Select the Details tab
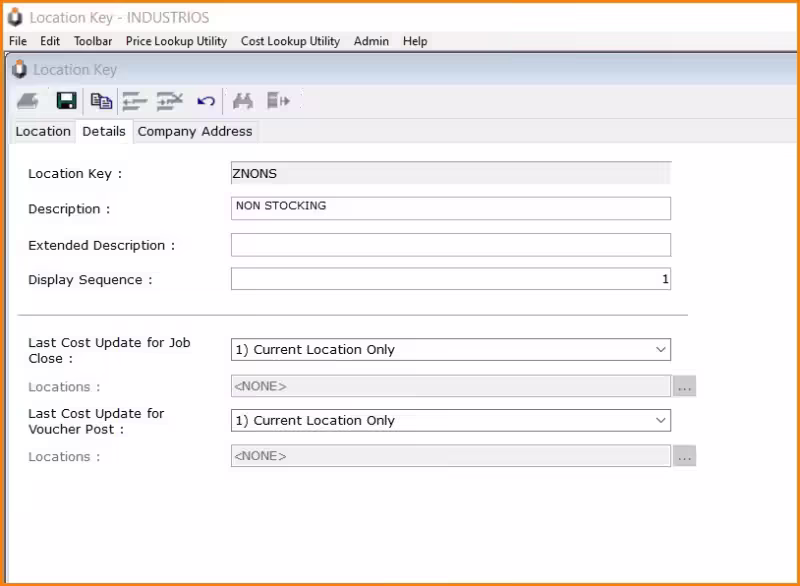 tap(104, 132)
